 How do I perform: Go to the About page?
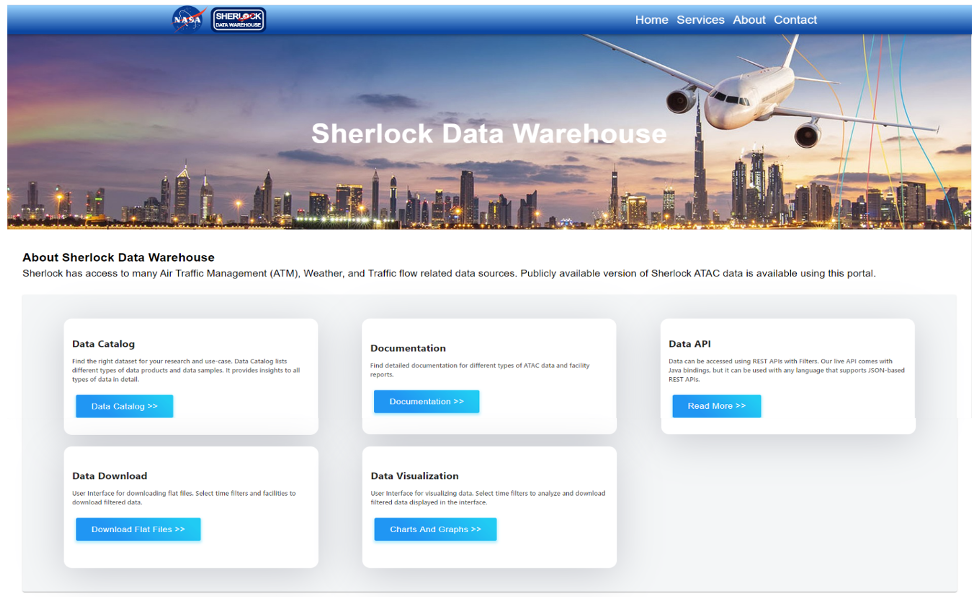(749, 20)
